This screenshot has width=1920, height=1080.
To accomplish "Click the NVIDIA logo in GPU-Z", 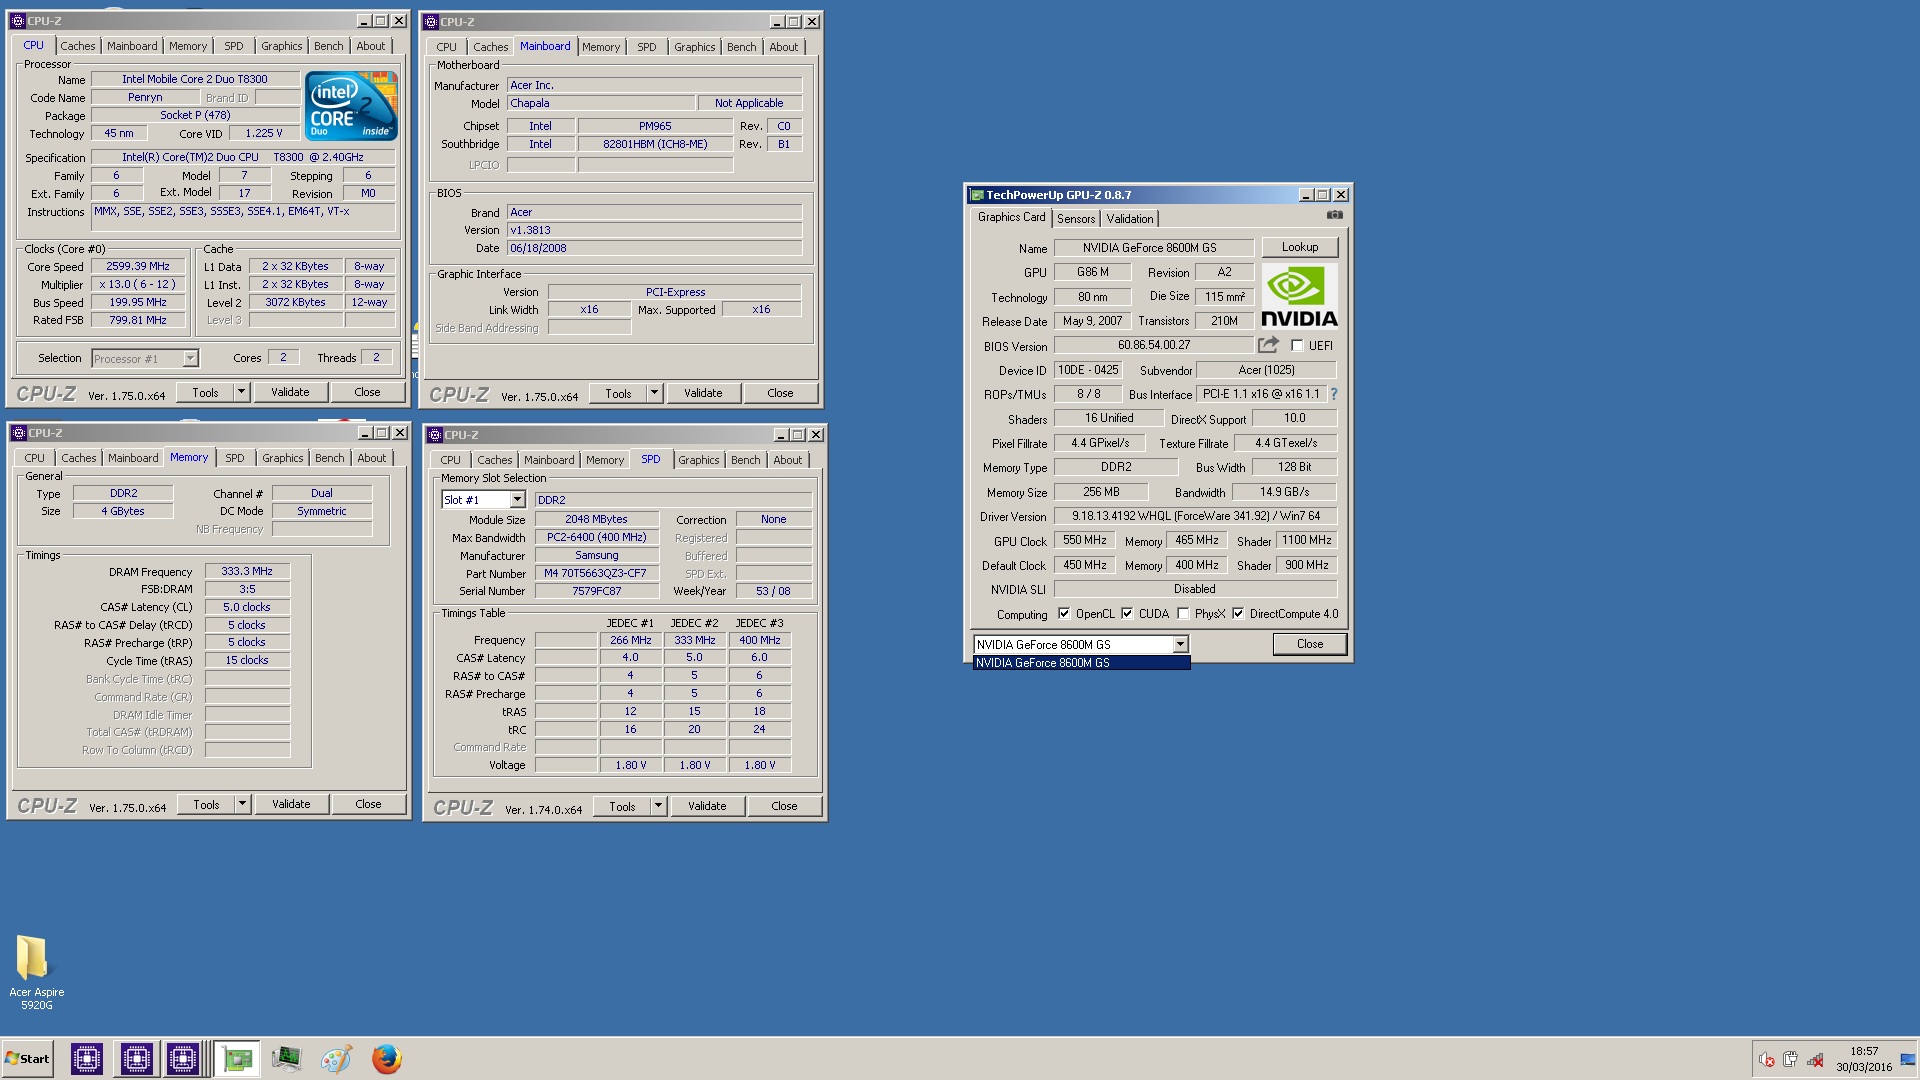I will coord(1299,296).
